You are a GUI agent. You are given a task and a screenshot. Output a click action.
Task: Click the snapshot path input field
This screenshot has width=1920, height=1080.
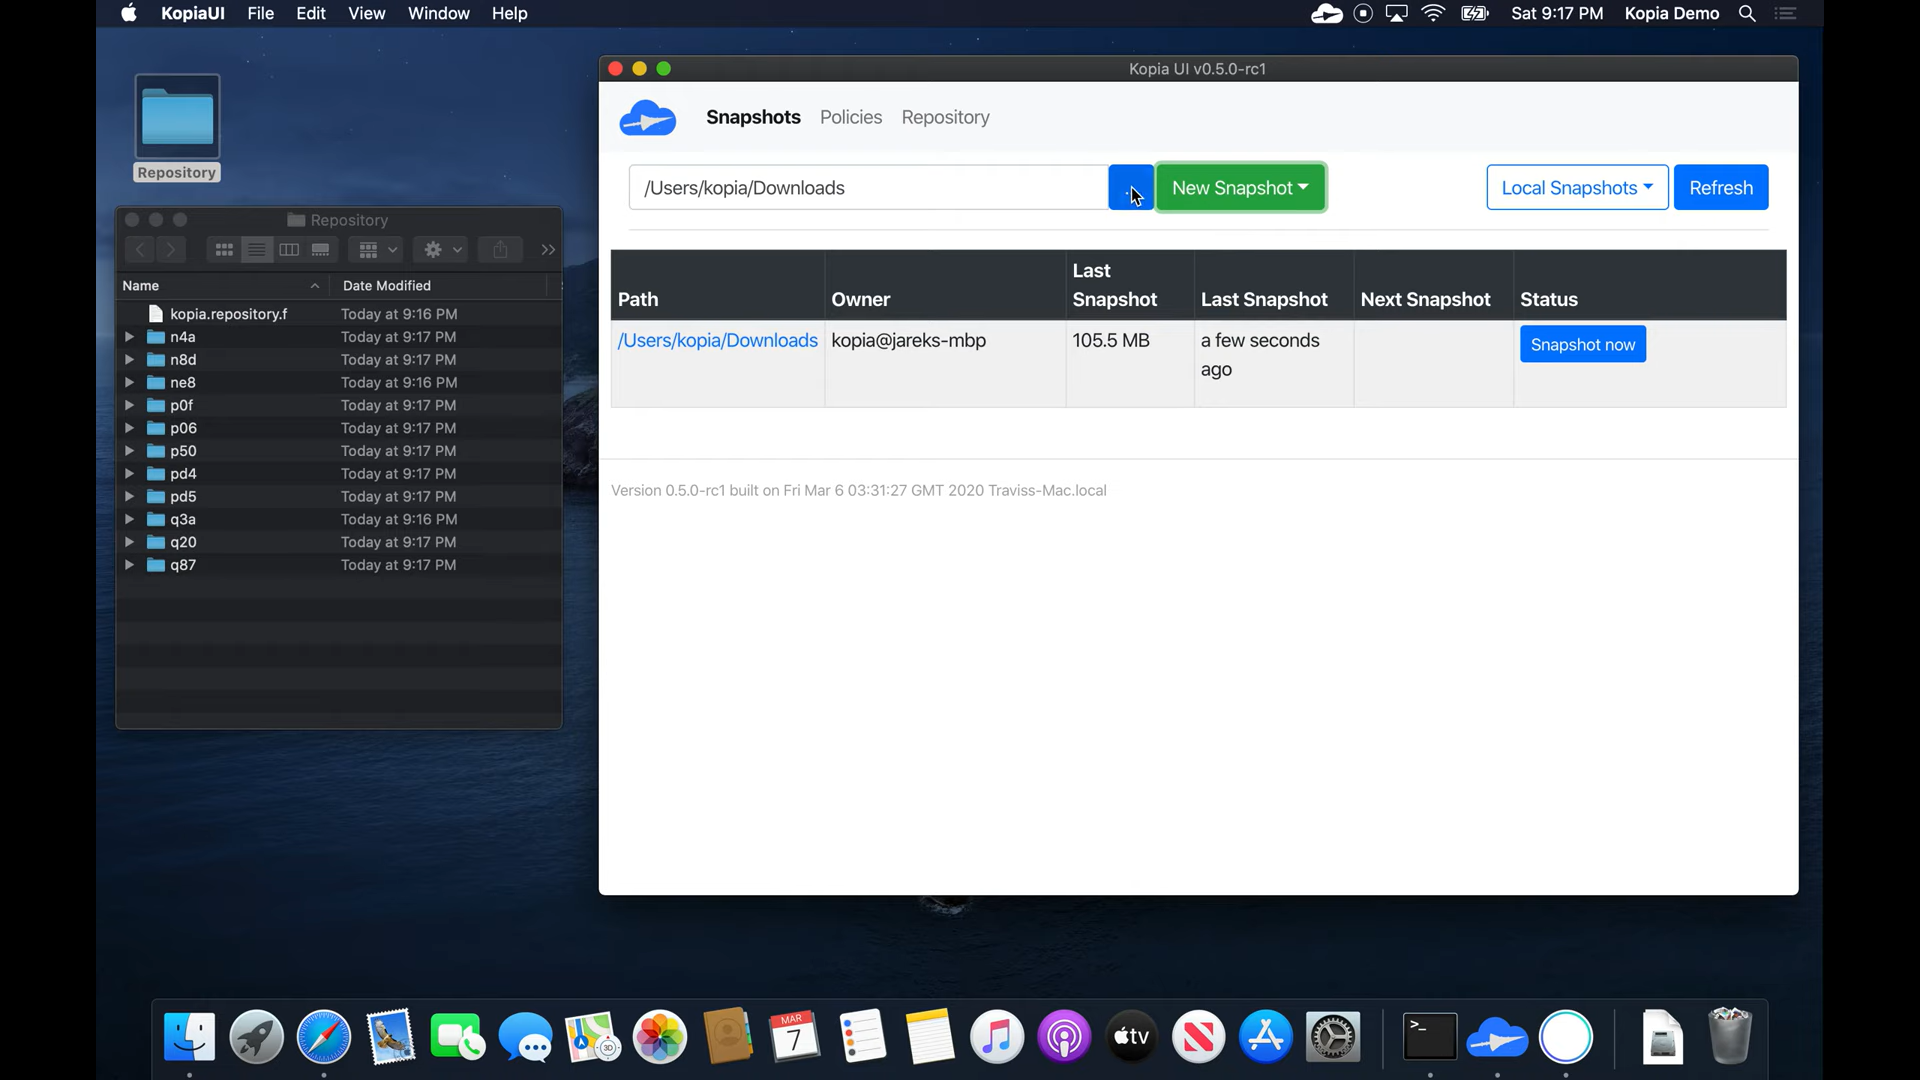click(868, 188)
